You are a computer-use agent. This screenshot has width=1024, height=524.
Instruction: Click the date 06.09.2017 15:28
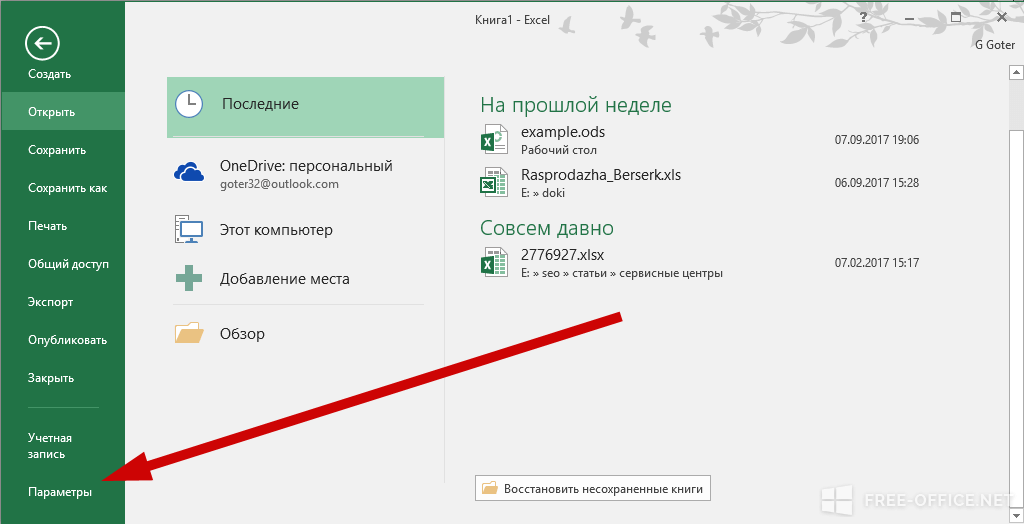click(877, 182)
